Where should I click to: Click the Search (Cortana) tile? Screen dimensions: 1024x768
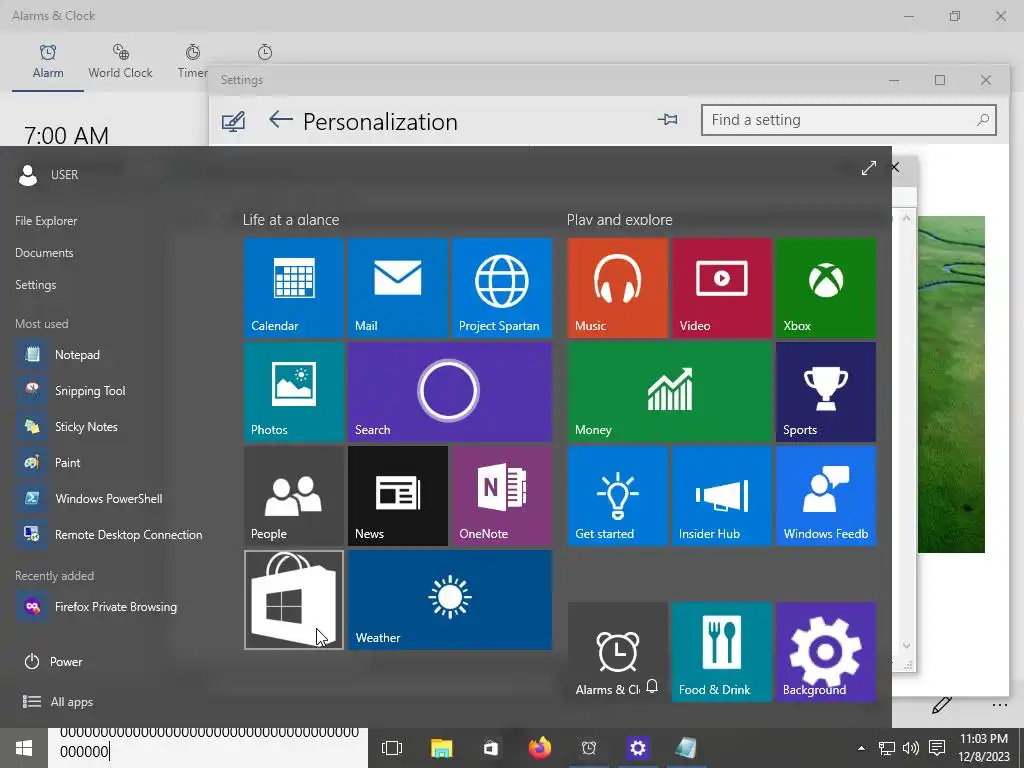point(450,392)
